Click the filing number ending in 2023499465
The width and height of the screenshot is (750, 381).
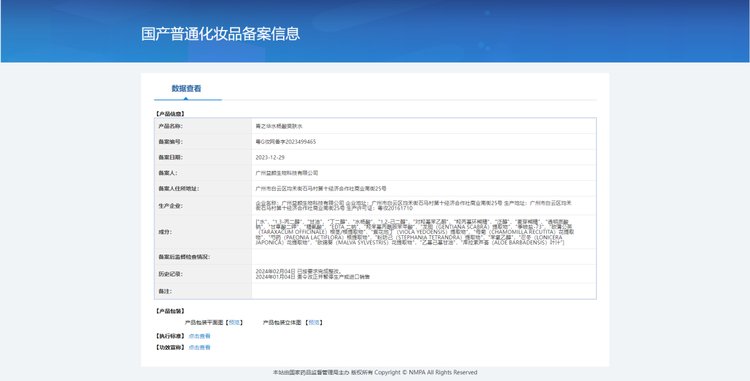coord(286,142)
